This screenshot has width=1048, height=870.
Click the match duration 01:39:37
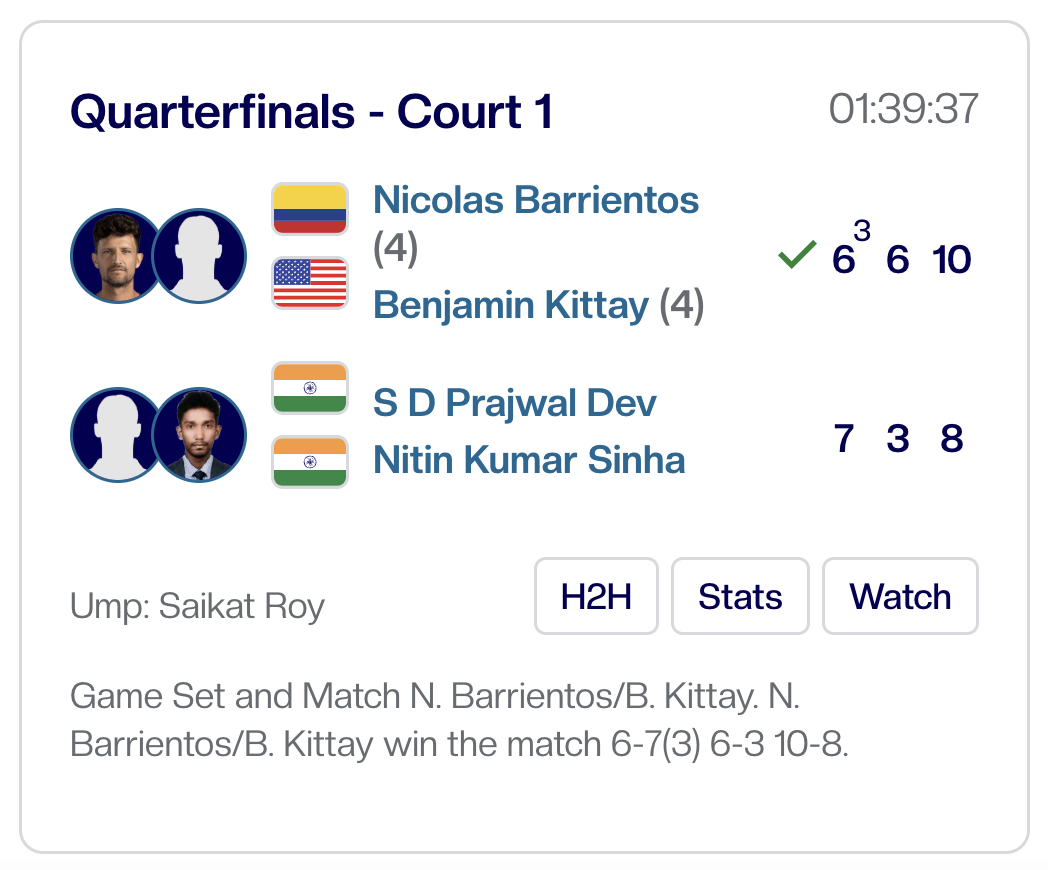[903, 109]
